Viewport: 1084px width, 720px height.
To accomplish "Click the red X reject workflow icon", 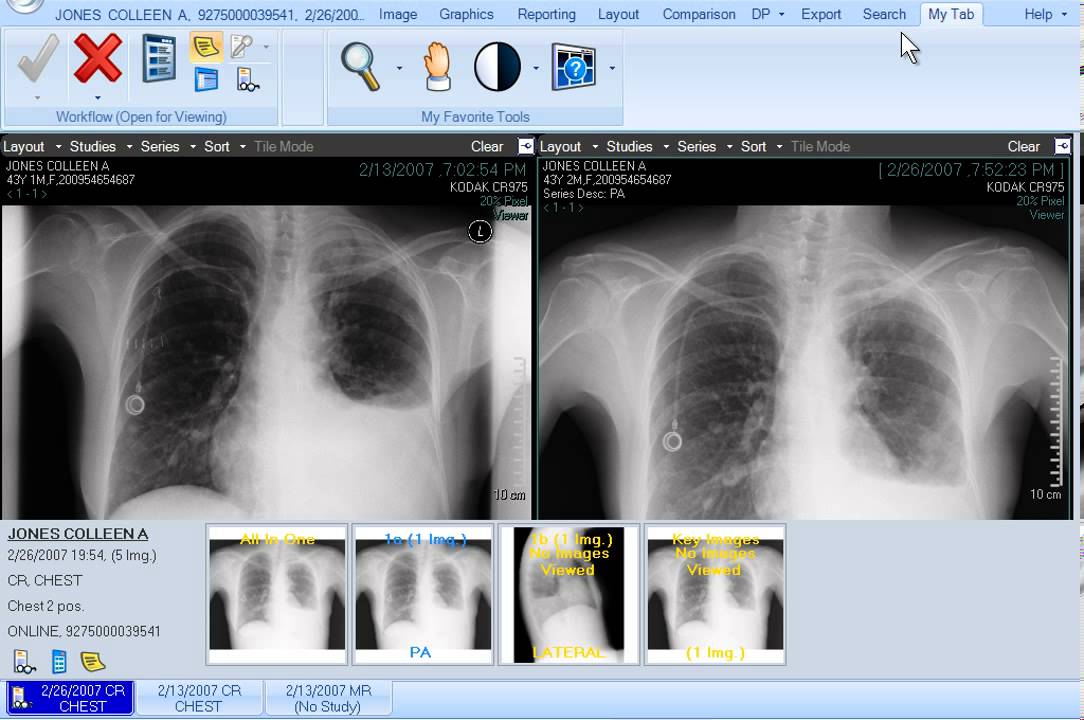I will (x=97, y=59).
